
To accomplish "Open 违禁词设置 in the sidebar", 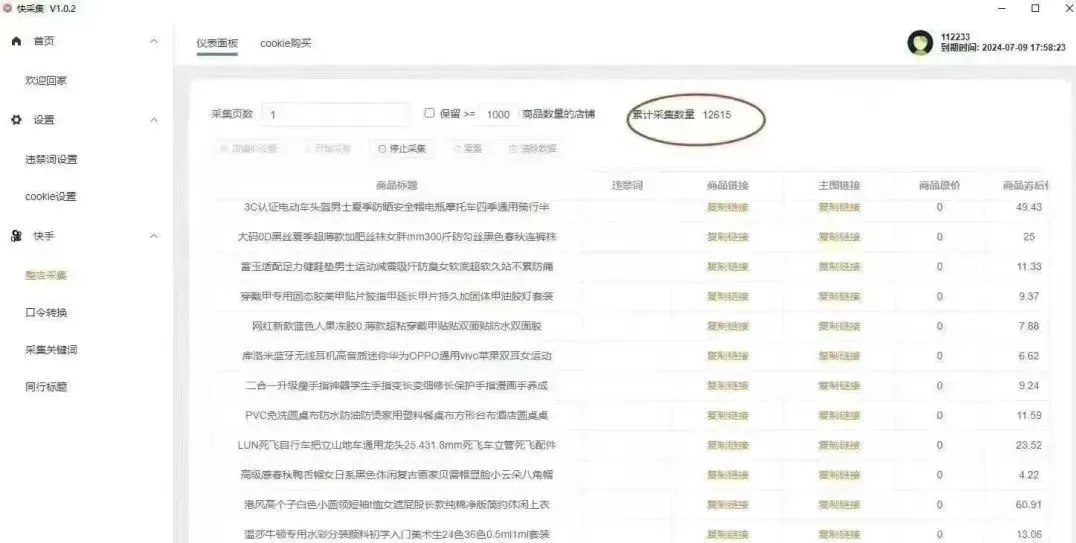I will click(51, 159).
